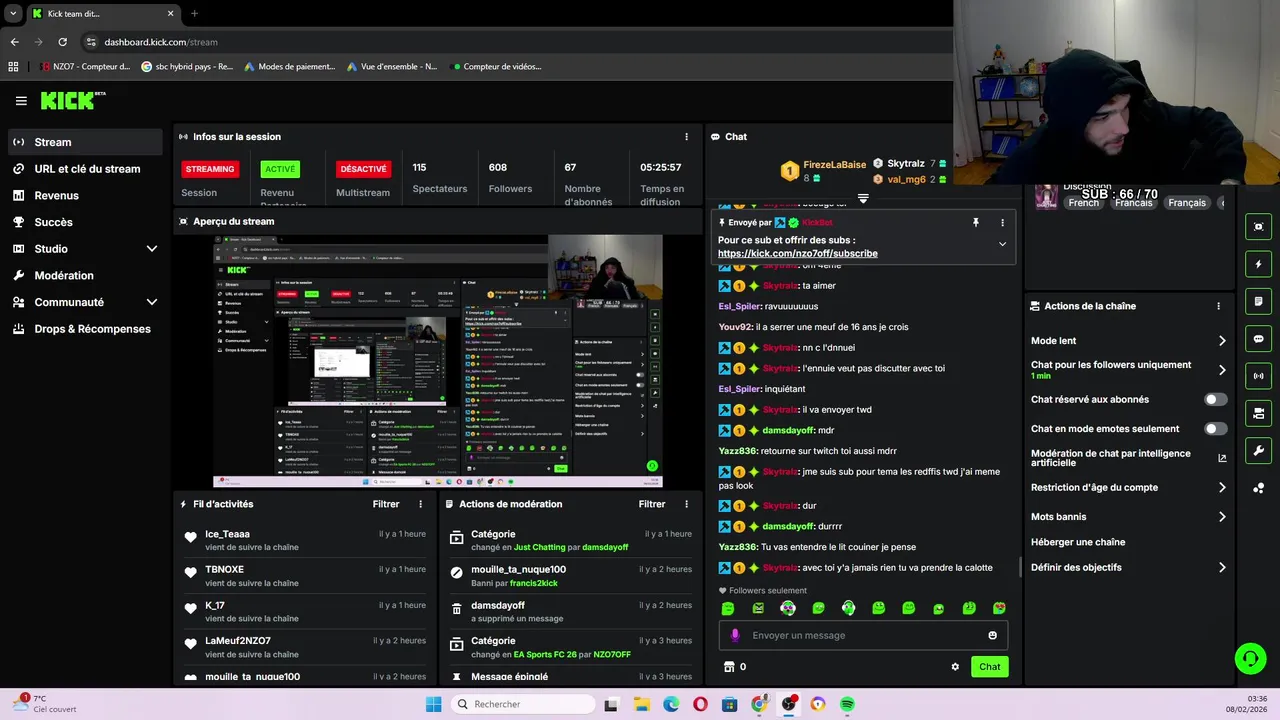Click the stream preview thumbnail

click(438, 361)
